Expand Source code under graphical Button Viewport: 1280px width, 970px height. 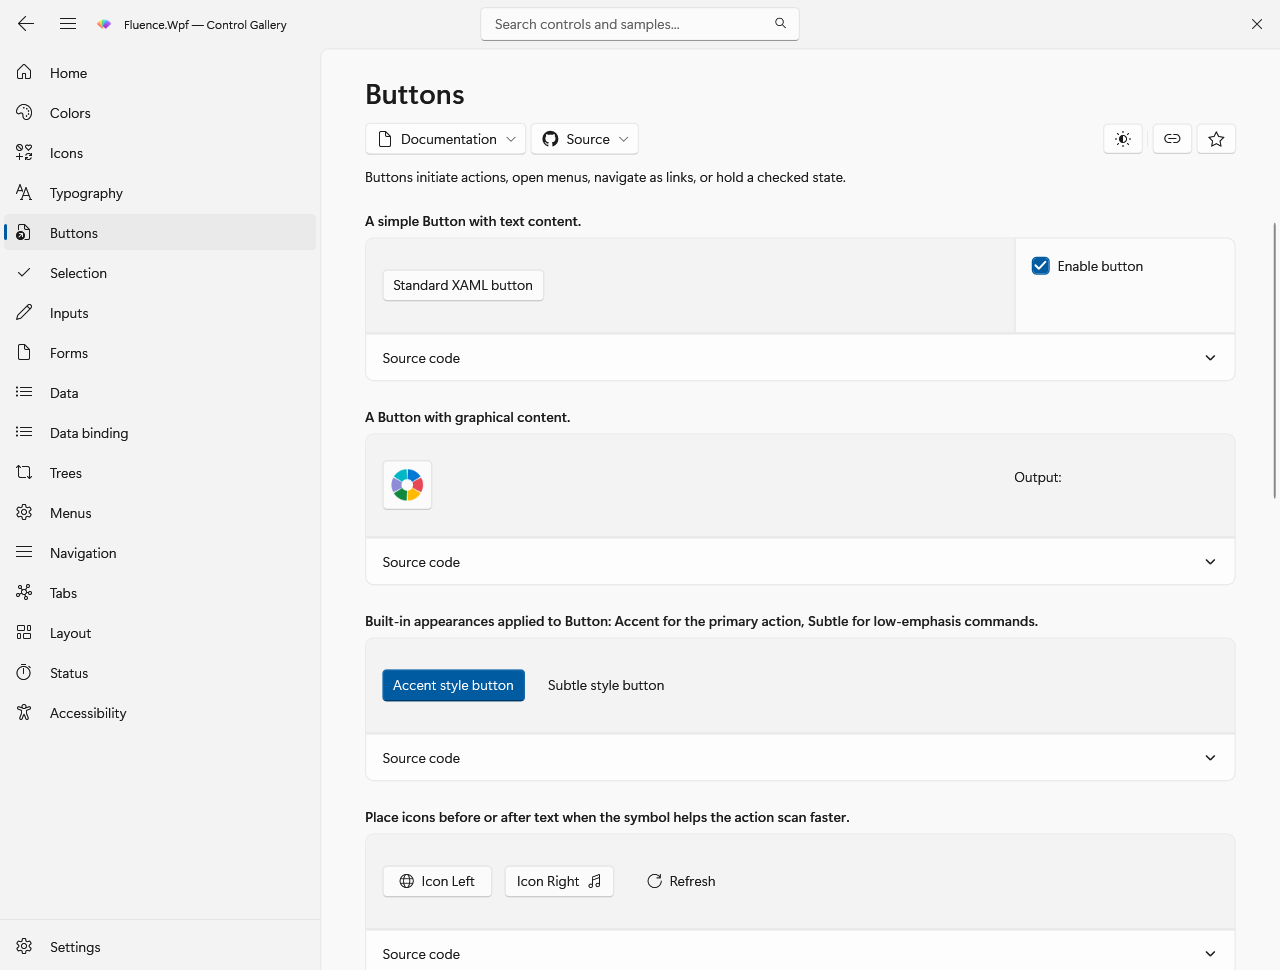[800, 562]
